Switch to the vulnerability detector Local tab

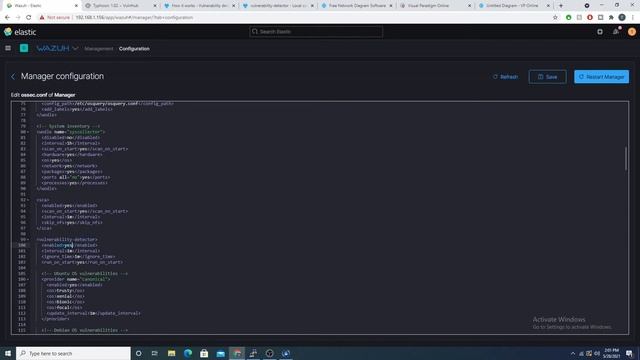click(x=278, y=6)
